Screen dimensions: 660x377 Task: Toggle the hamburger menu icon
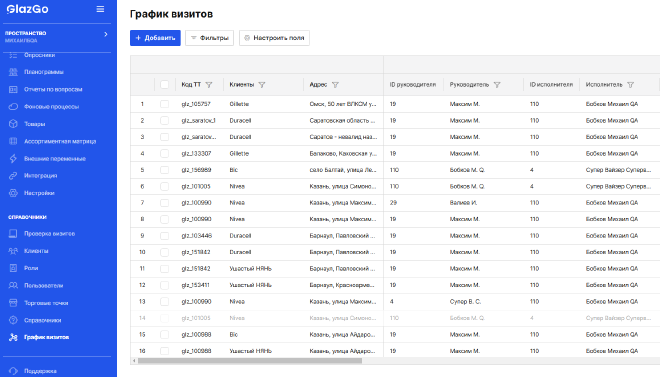(x=100, y=9)
